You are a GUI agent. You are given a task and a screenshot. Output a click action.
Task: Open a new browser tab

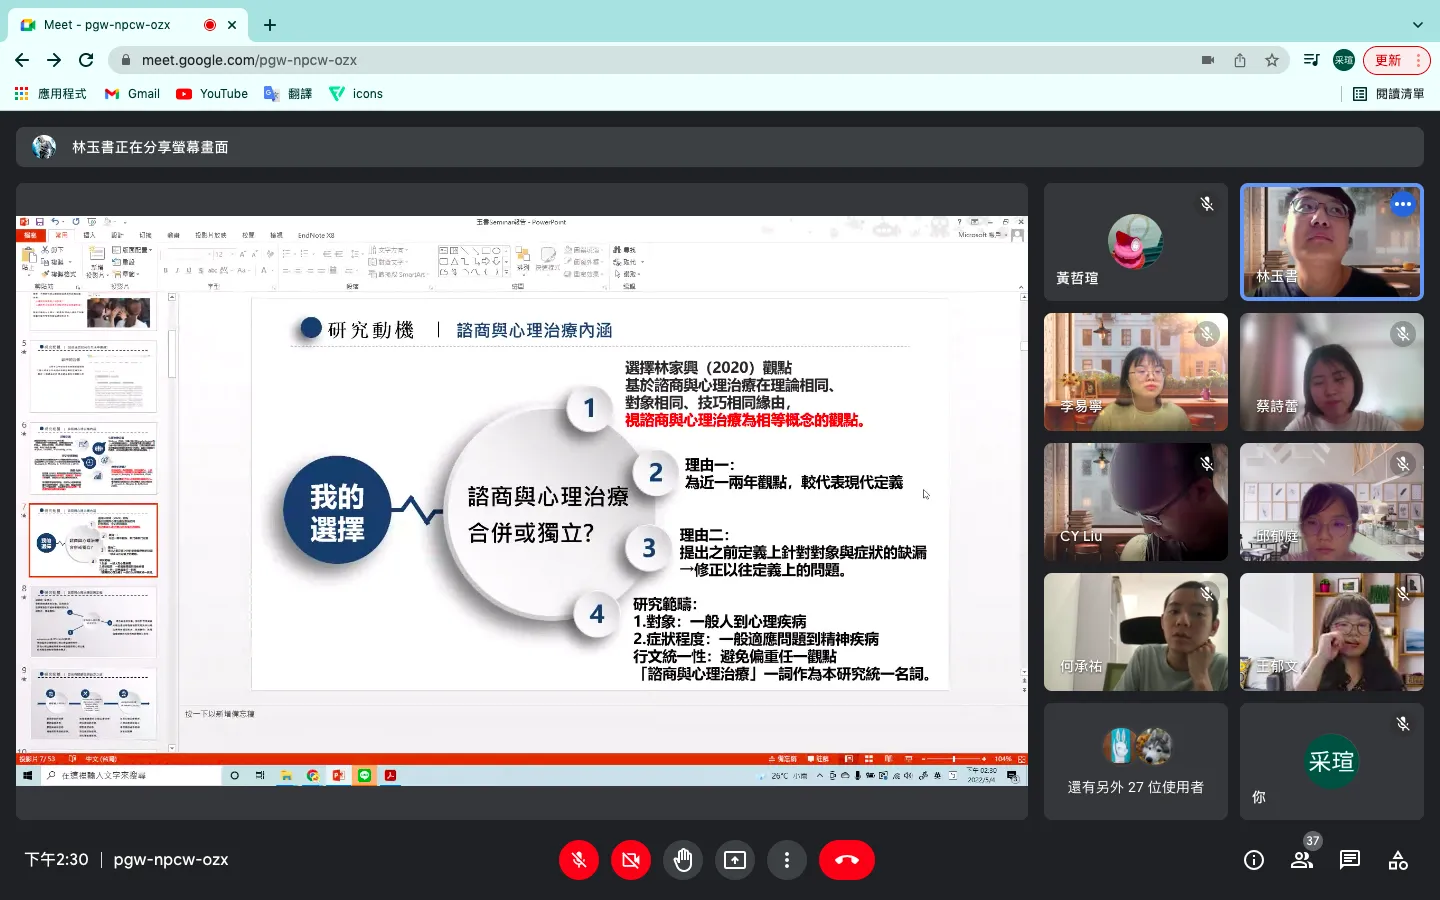(270, 25)
